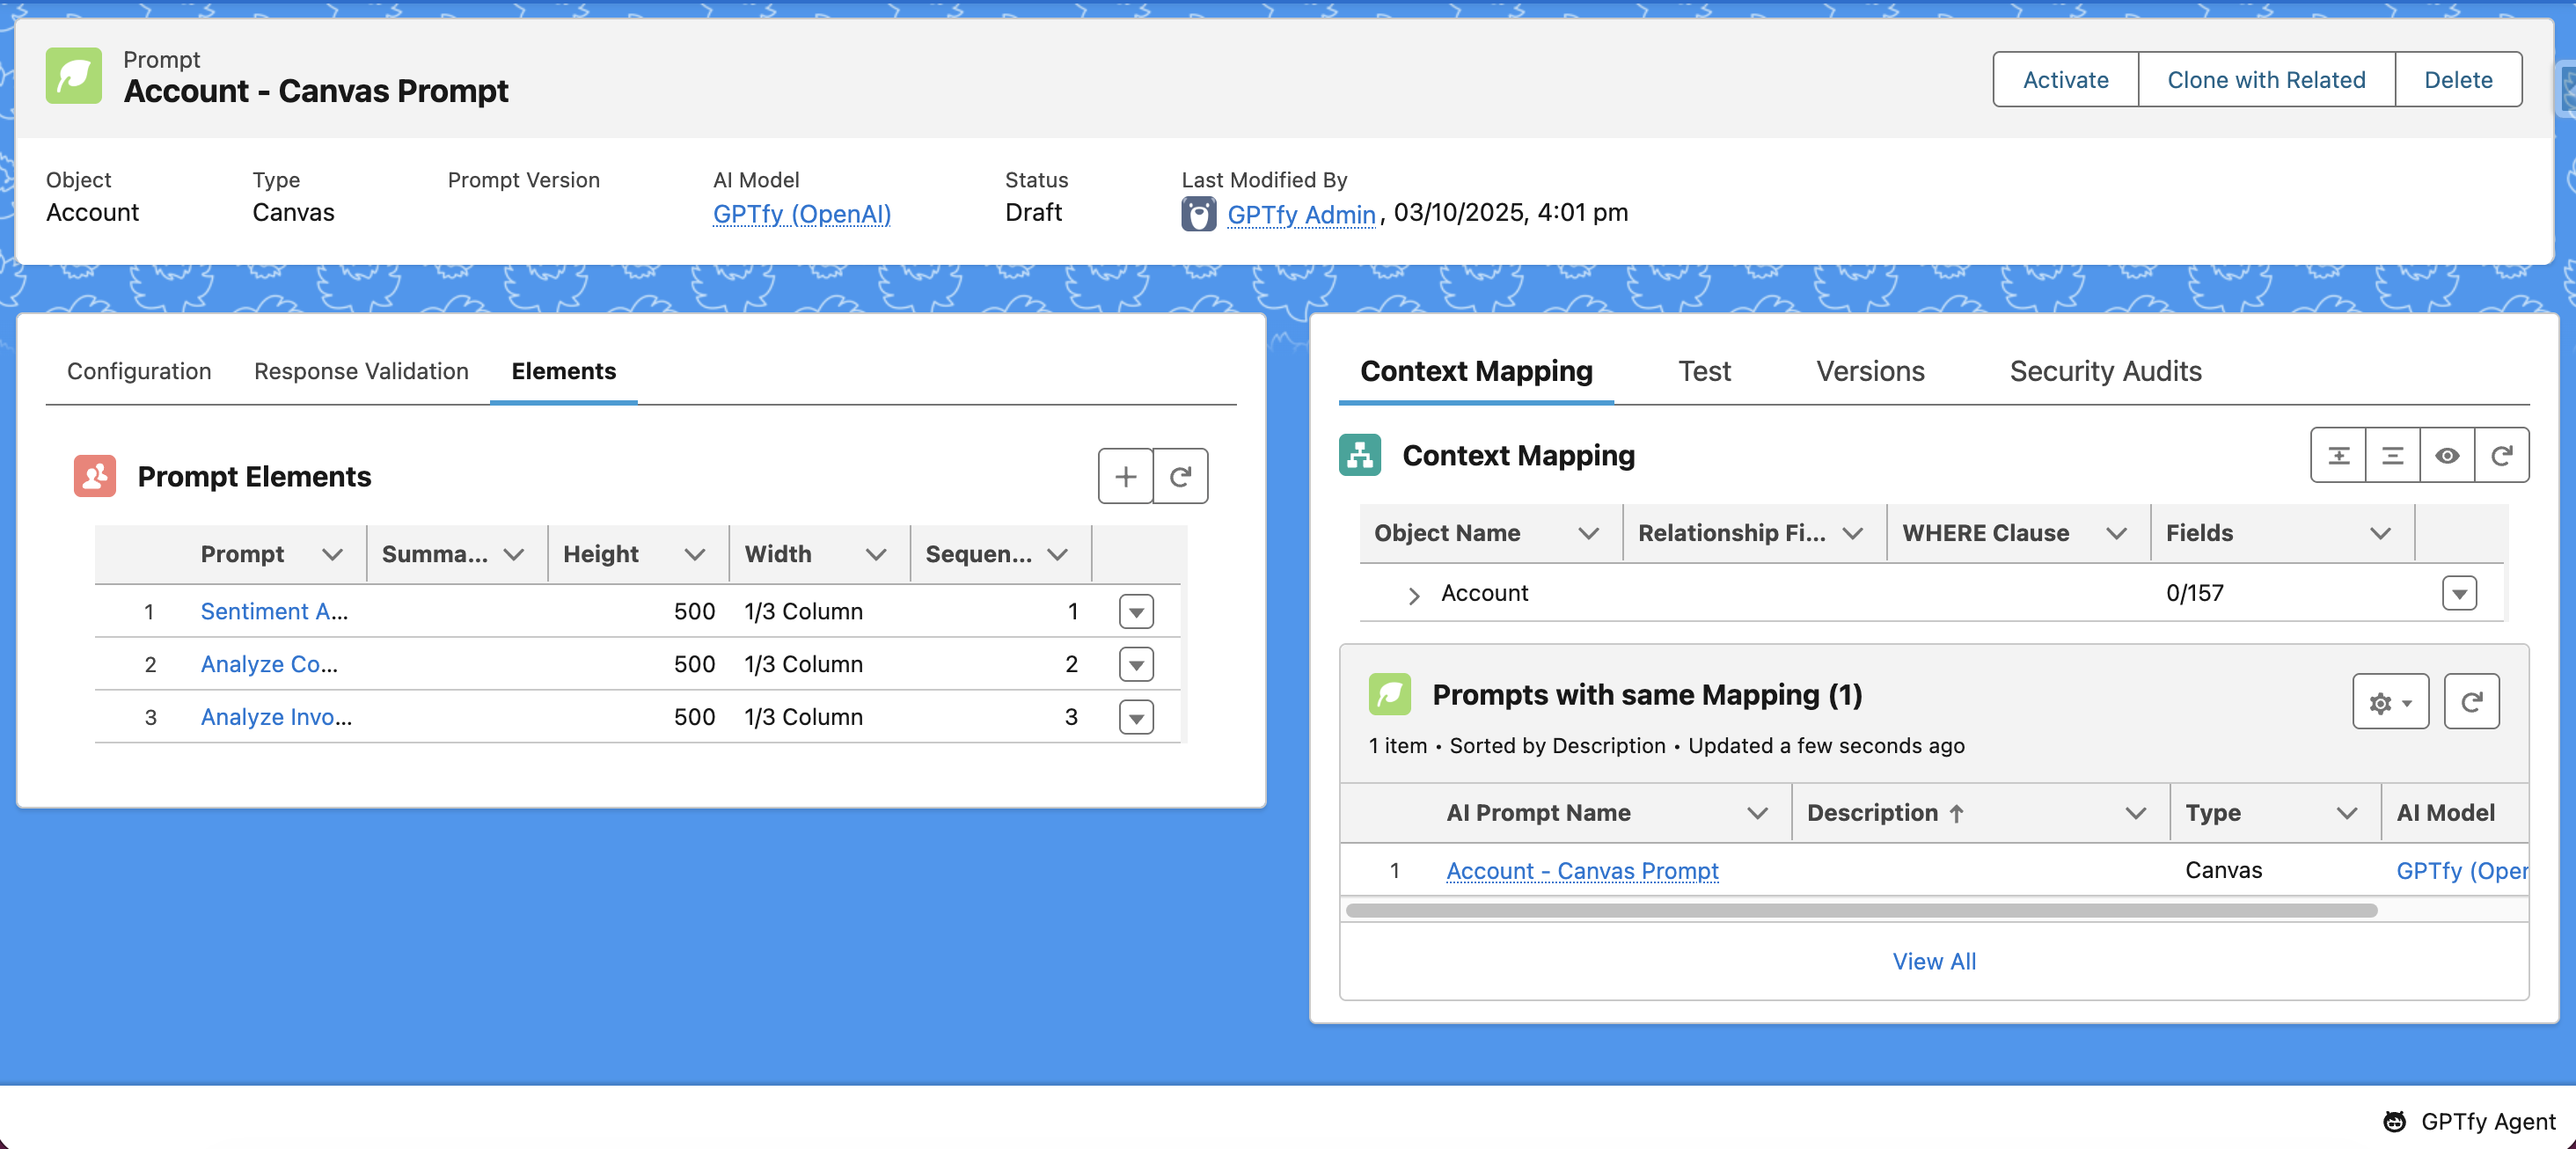Refresh the Prompt Elements list
2576x1149 pixels.
coord(1180,476)
